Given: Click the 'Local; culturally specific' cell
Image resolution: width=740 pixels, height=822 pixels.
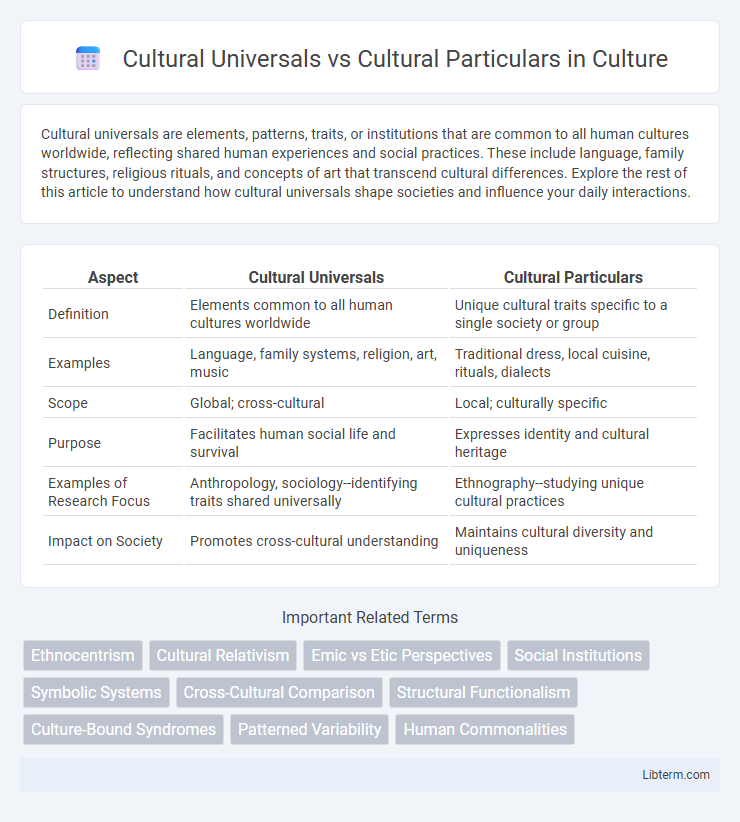Looking at the screenshot, I should coord(573,403).
